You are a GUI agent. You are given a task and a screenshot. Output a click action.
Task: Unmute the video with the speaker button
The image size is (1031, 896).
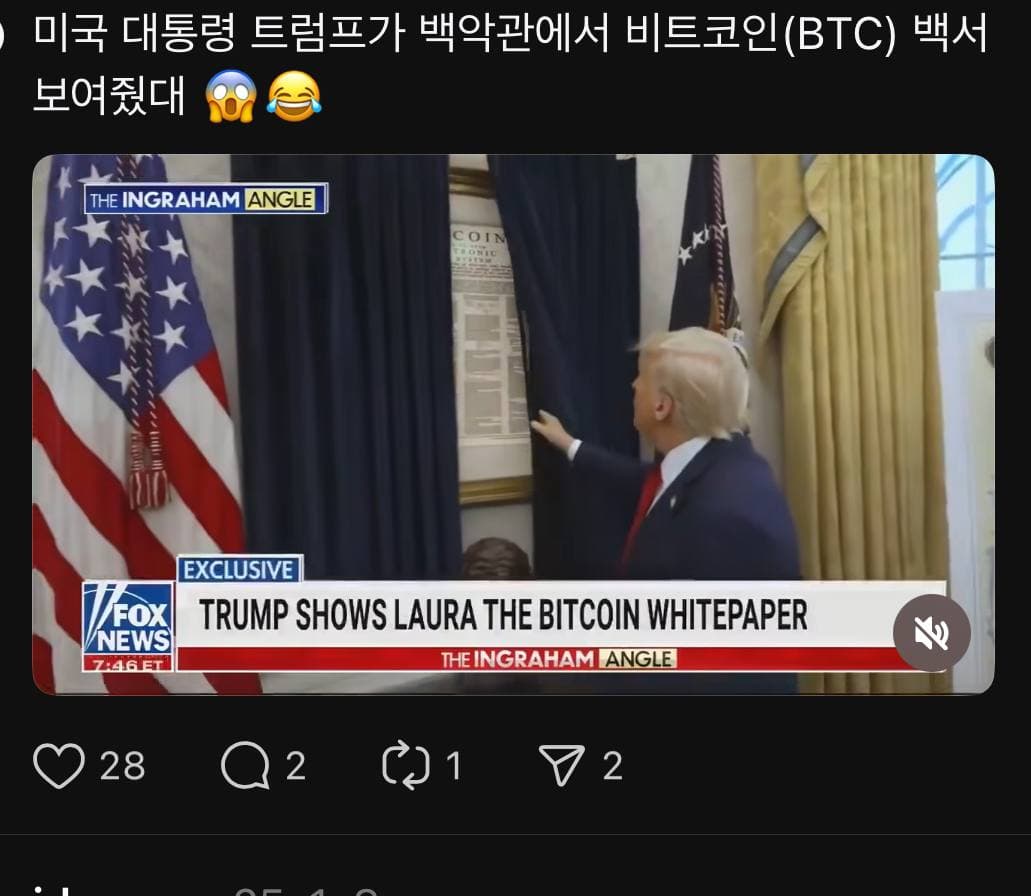pos(931,633)
